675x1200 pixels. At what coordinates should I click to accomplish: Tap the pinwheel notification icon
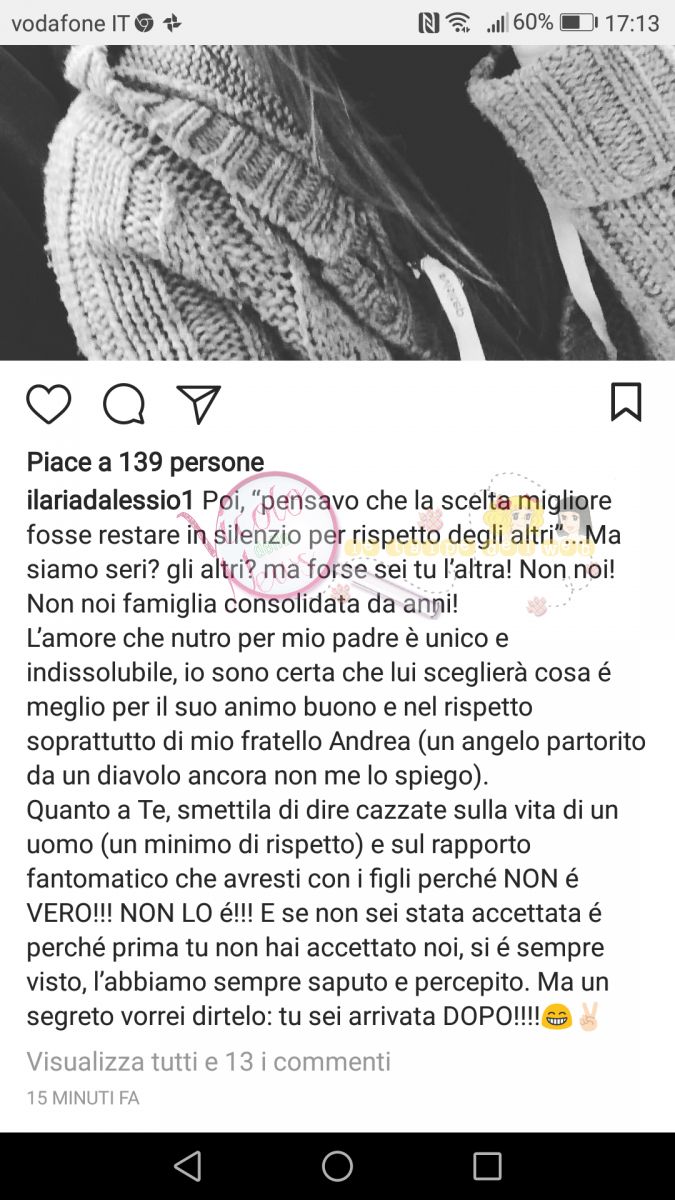click(x=172, y=23)
